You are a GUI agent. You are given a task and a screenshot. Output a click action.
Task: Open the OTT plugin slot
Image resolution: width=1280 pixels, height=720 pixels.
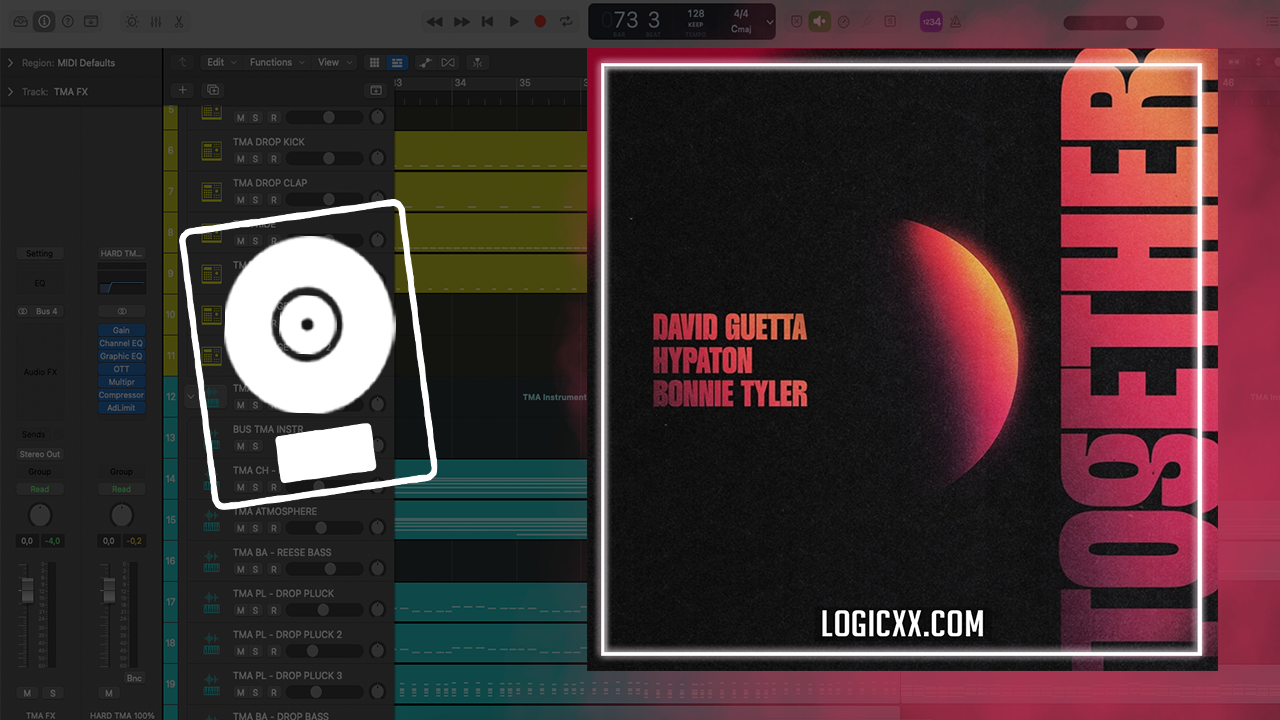coord(121,369)
